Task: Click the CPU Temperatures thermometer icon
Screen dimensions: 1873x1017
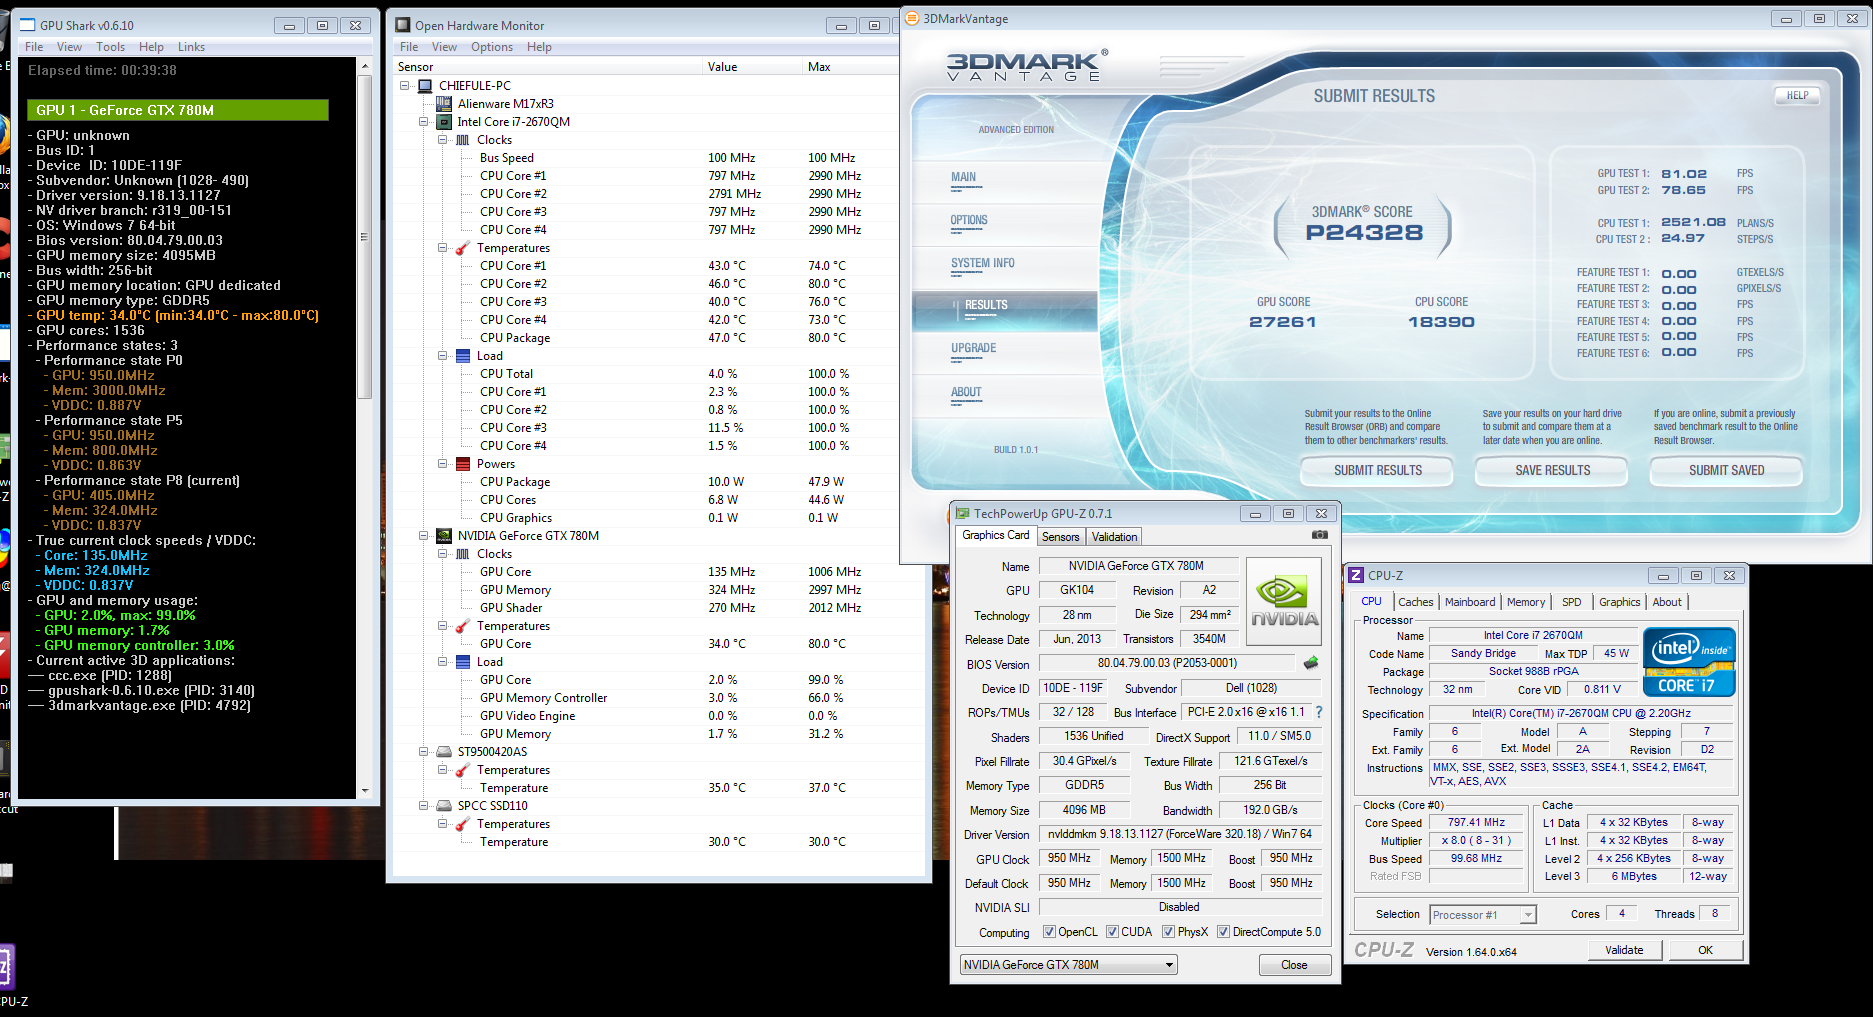Action: pos(463,248)
